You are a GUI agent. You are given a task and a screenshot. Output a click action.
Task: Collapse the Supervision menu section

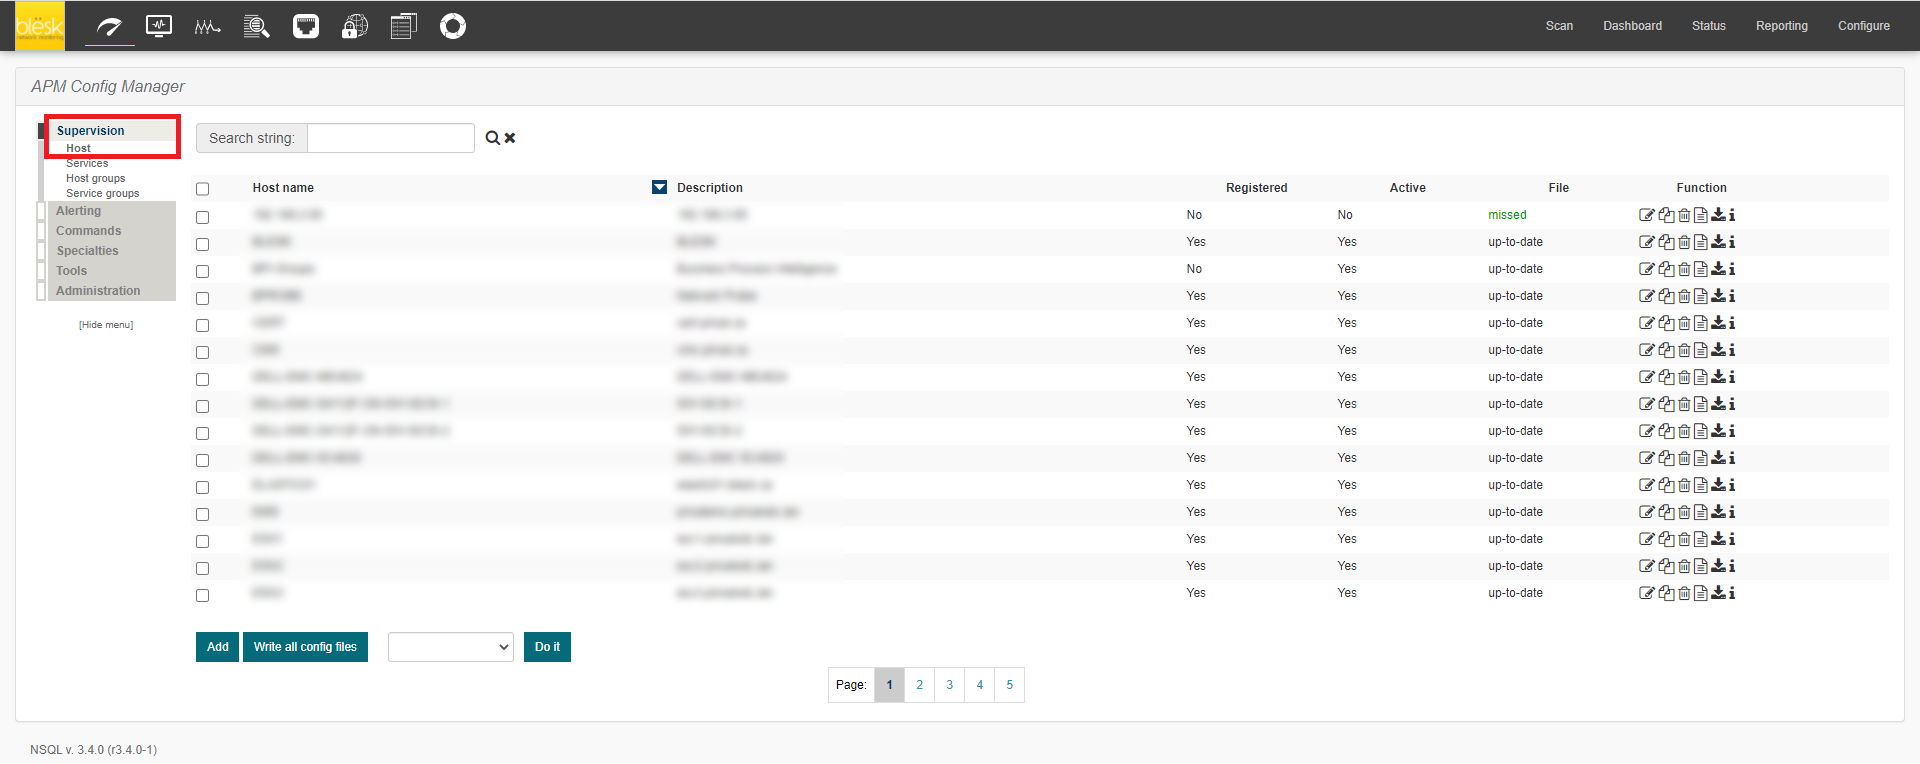tap(91, 131)
